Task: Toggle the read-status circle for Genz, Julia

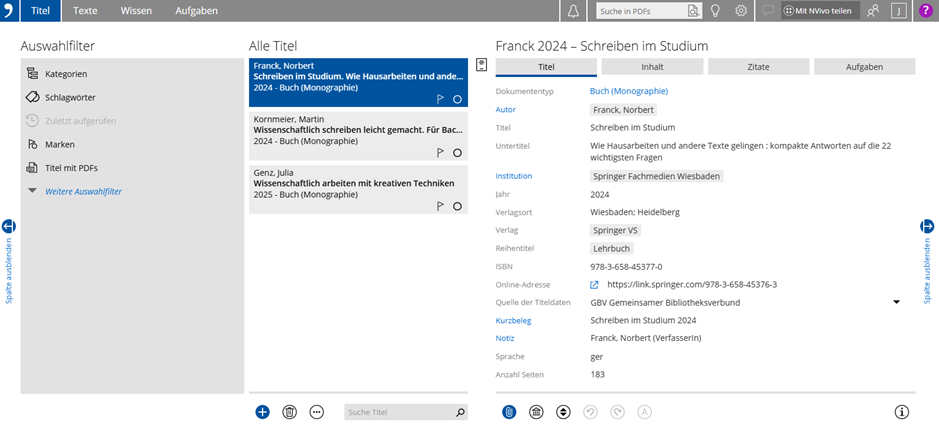Action: coord(457,206)
